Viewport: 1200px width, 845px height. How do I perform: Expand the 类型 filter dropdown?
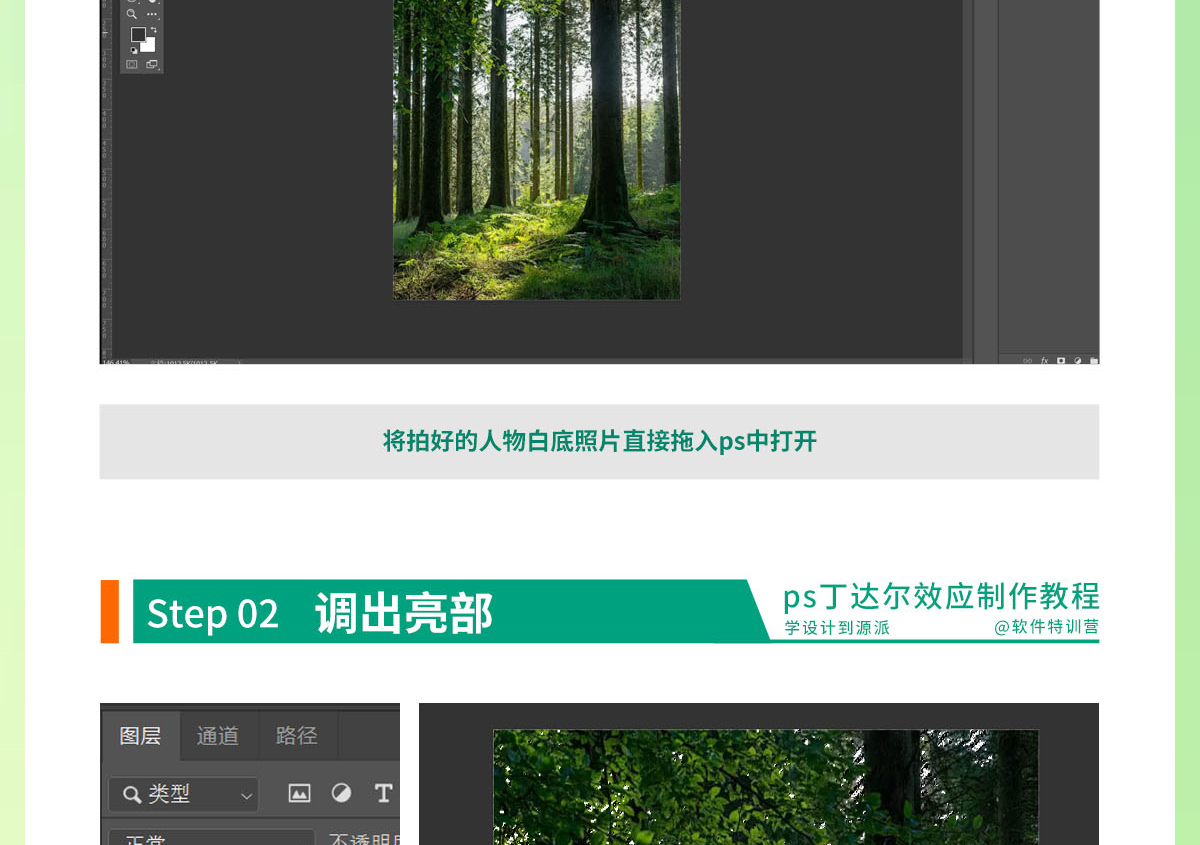[x=184, y=794]
